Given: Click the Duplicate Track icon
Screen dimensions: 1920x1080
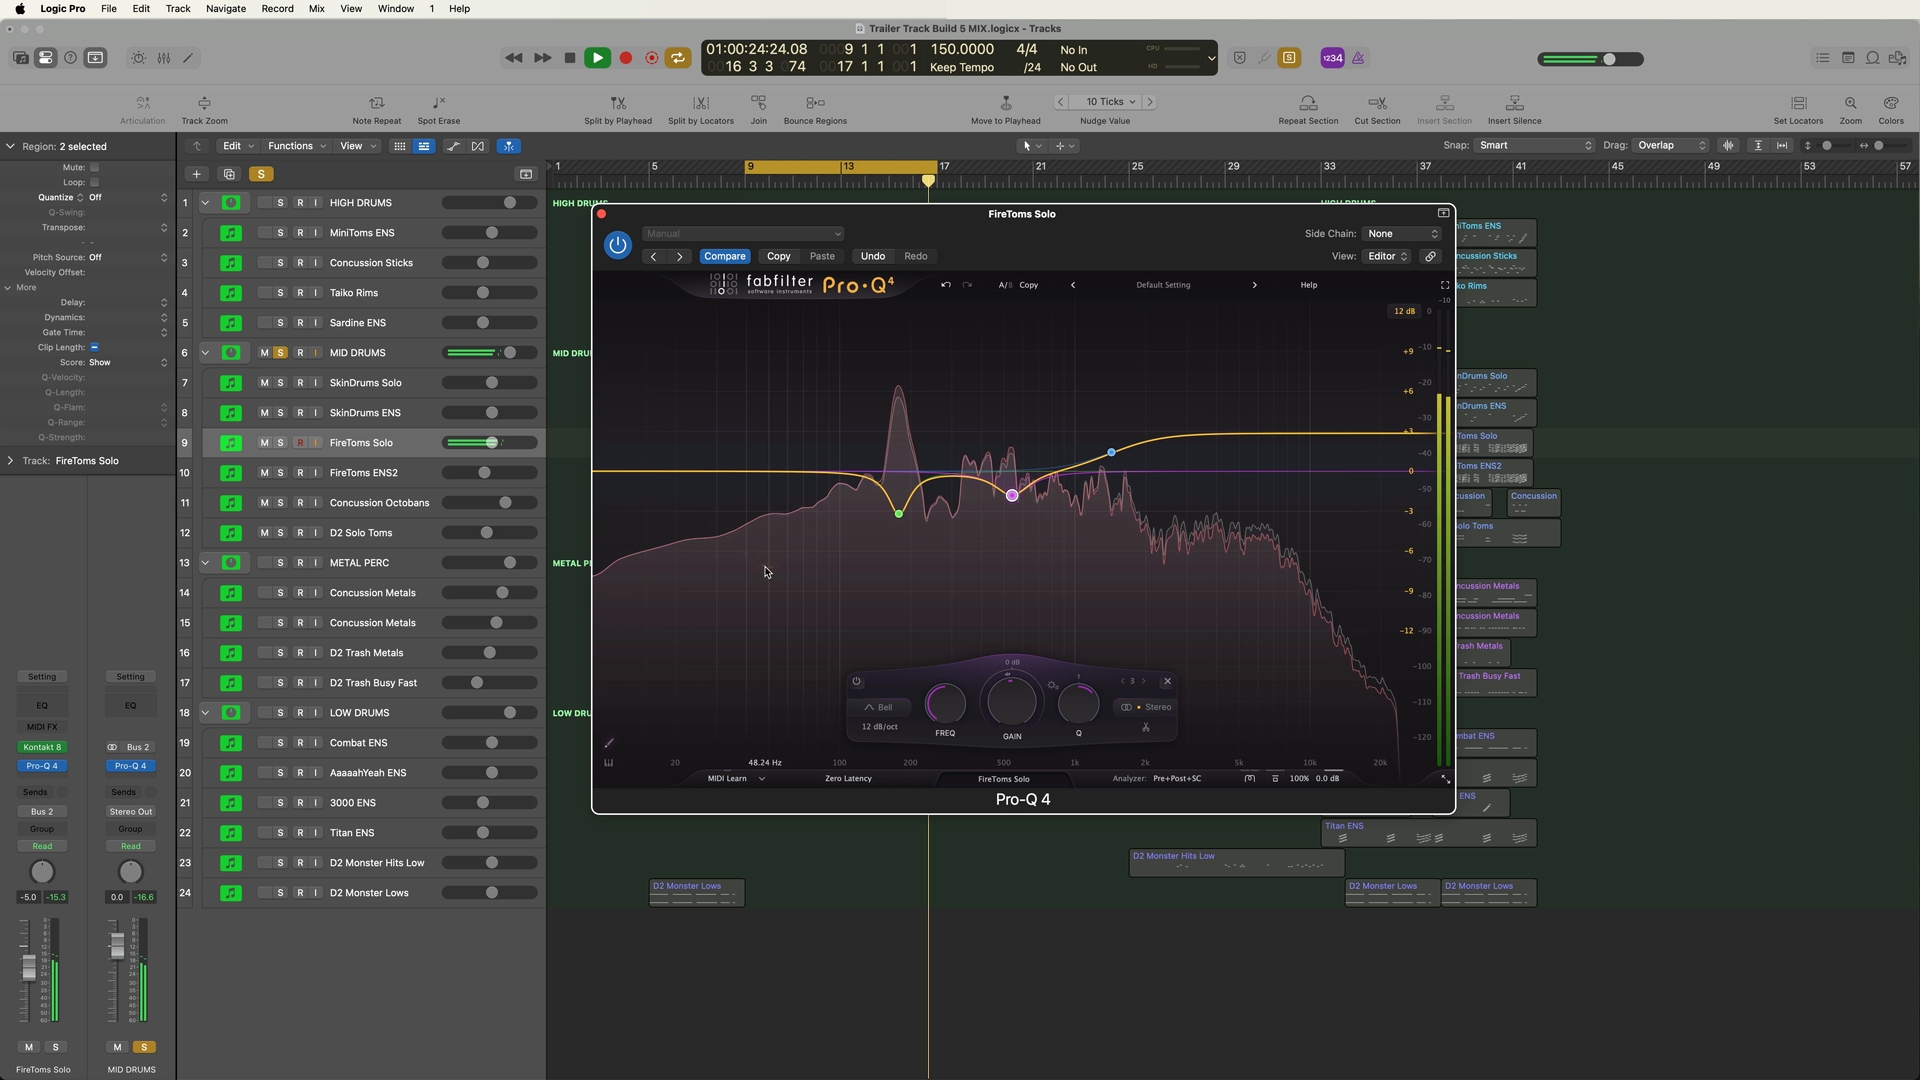Looking at the screenshot, I should (229, 174).
